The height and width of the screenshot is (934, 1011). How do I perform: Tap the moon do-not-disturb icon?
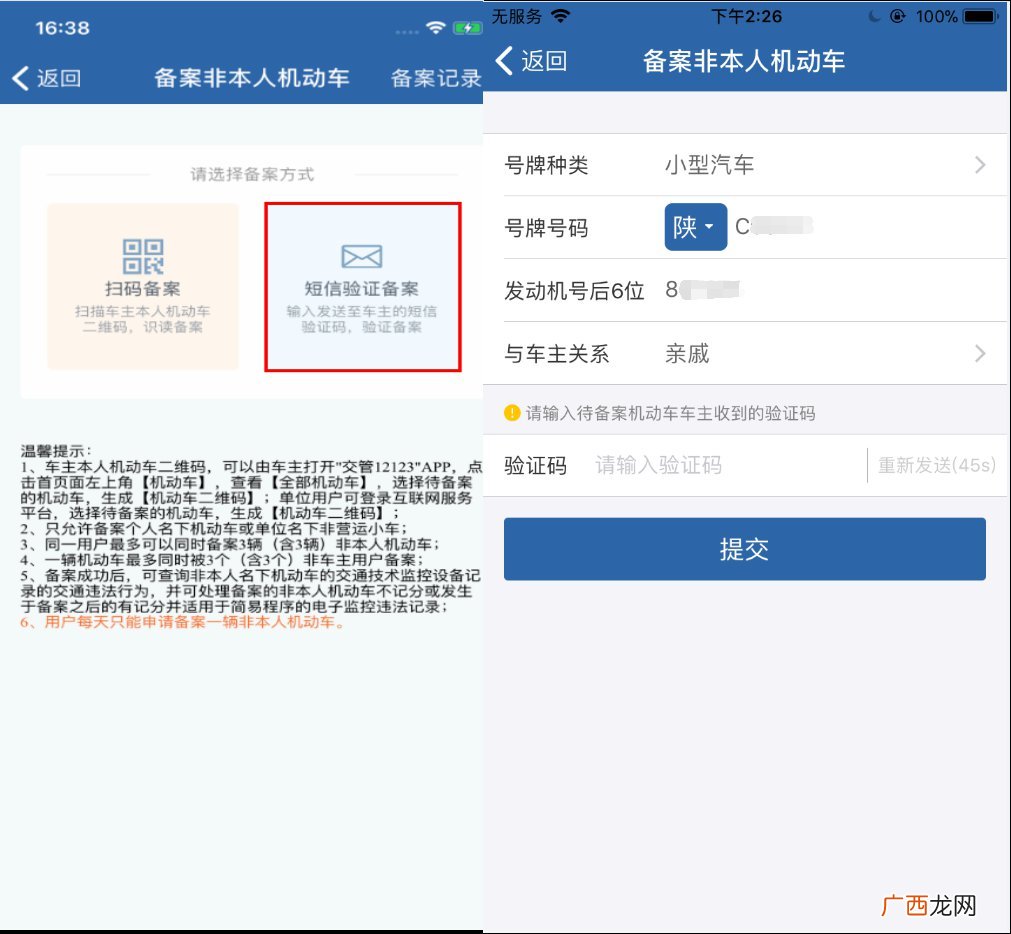tap(874, 16)
